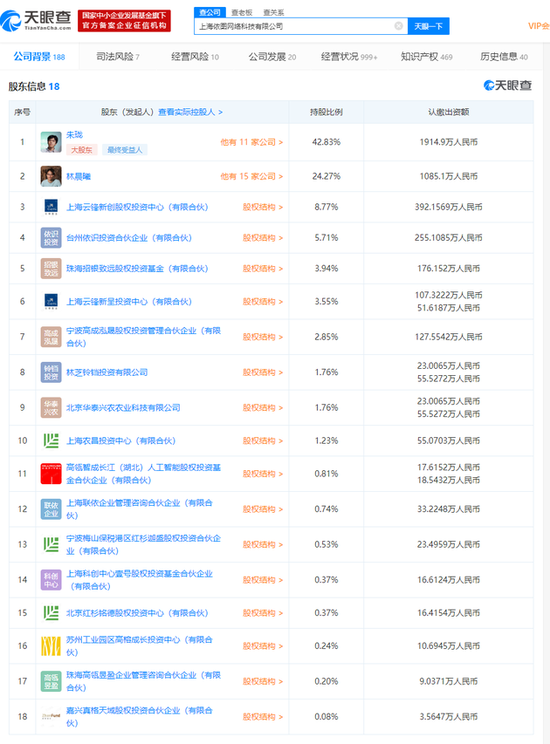Switch to 司法风险 tab
Image resolution: width=550 pixels, height=744 pixels.
(118, 57)
